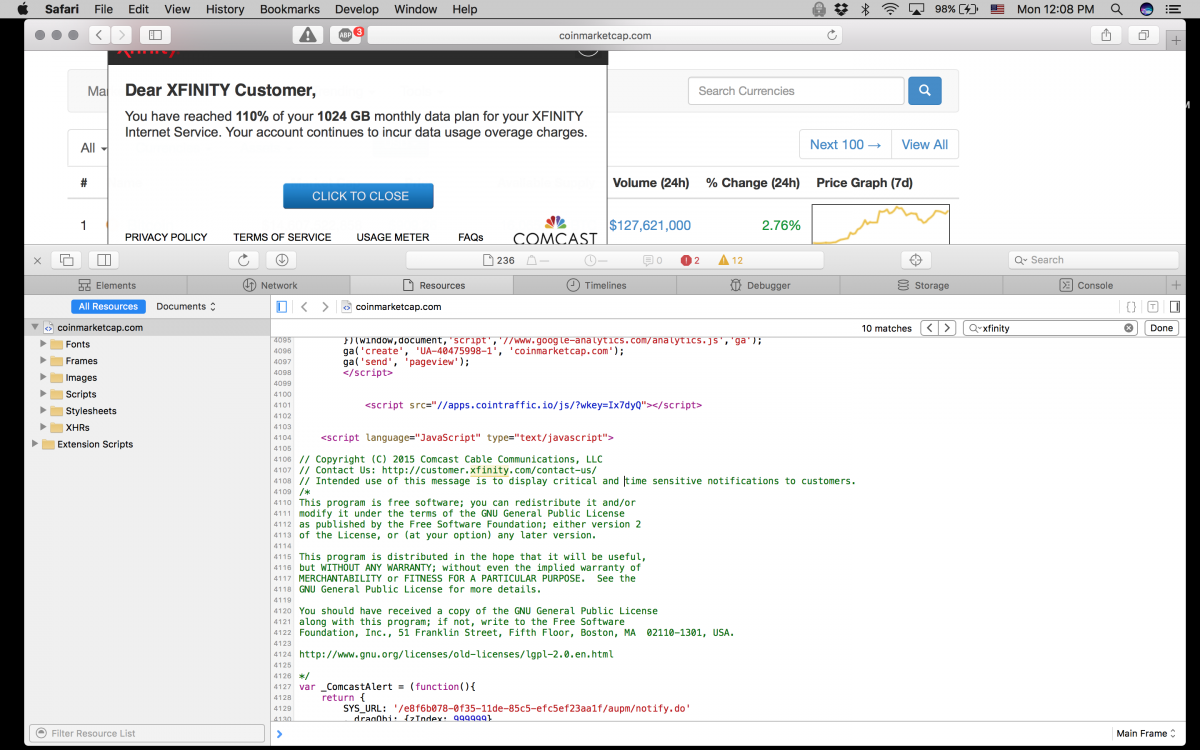Click the yellow warnings count indicator

point(730,260)
